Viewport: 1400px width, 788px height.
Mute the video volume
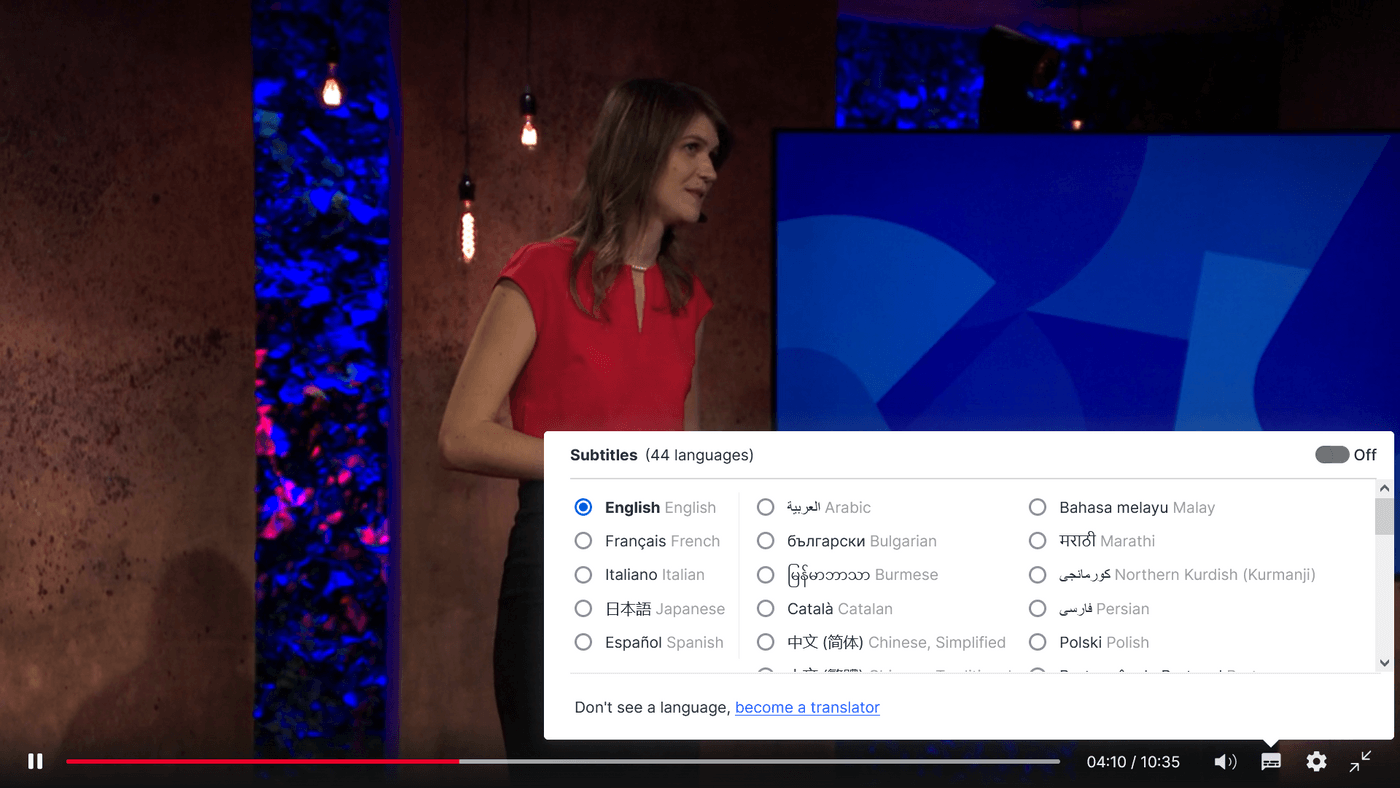pyautogui.click(x=1225, y=761)
